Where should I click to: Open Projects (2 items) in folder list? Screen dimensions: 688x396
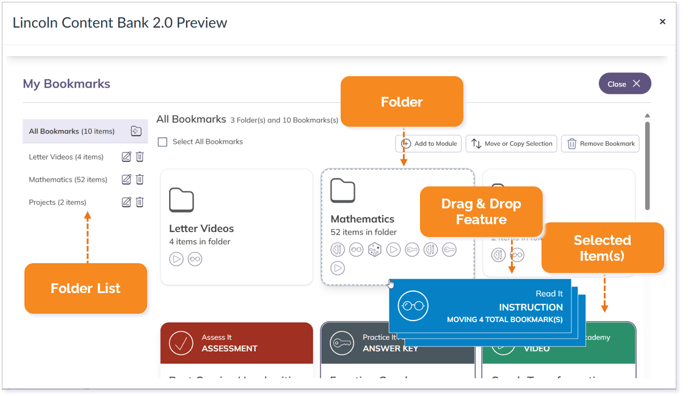click(x=57, y=202)
